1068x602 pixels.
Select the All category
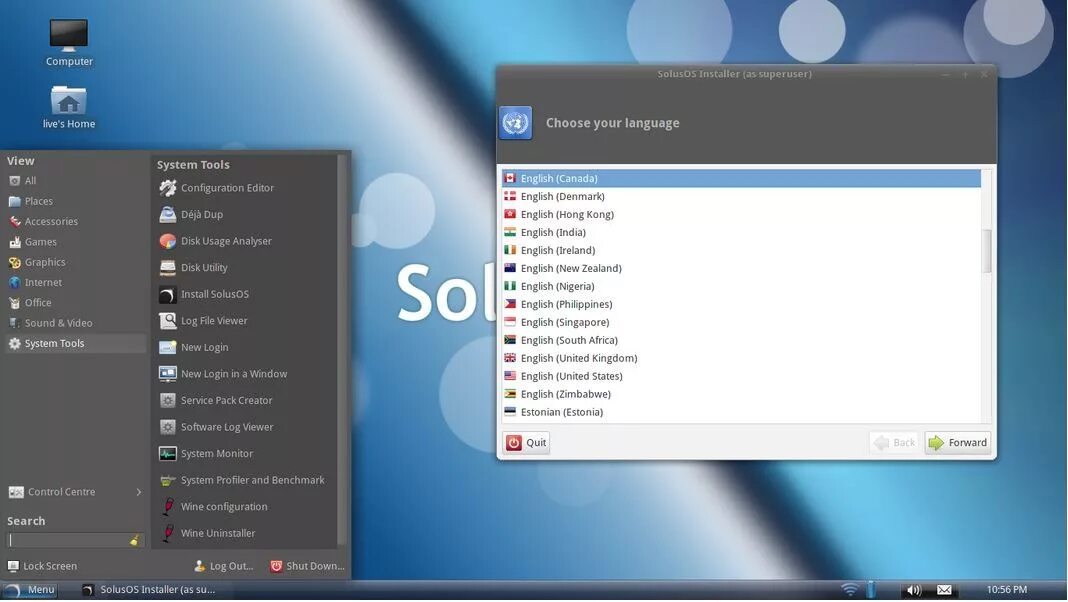click(x=75, y=181)
